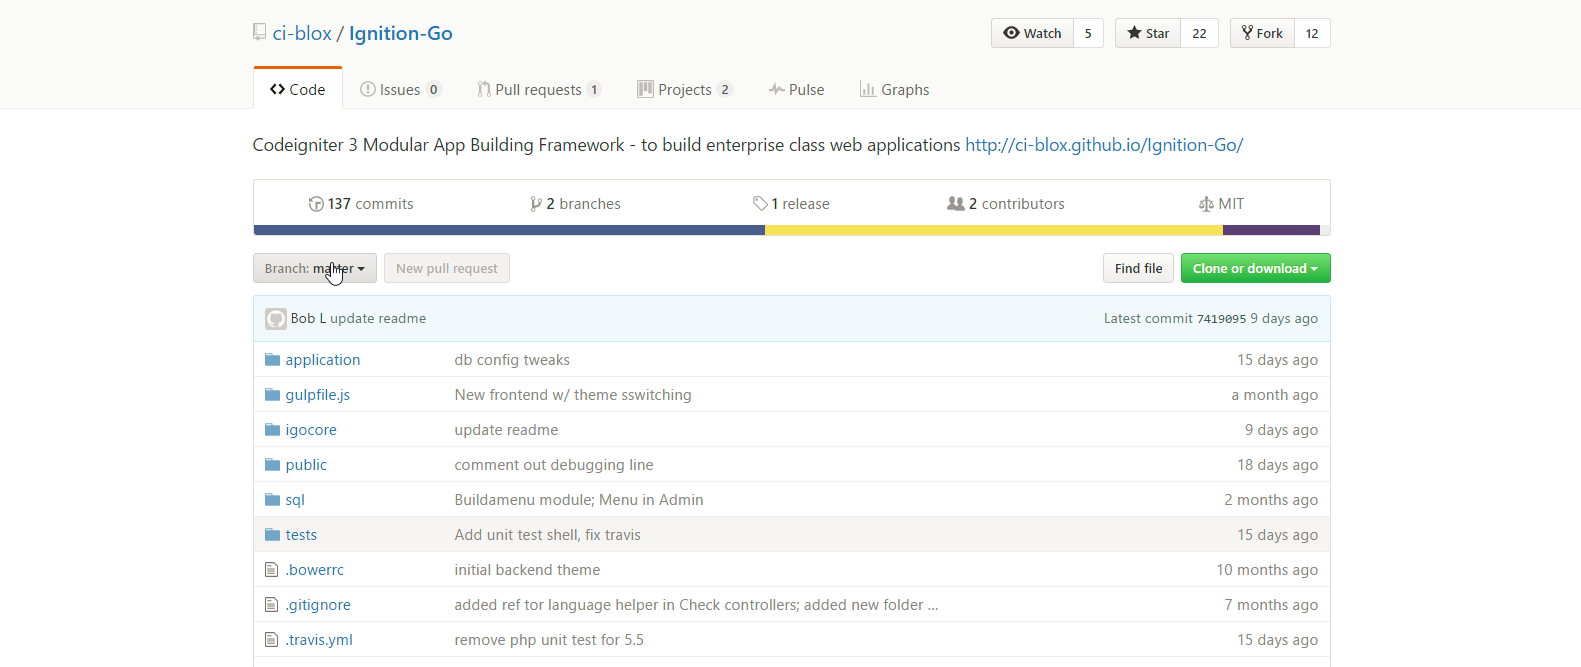Switch to the Code tab
The height and width of the screenshot is (667, 1581).
click(x=298, y=89)
